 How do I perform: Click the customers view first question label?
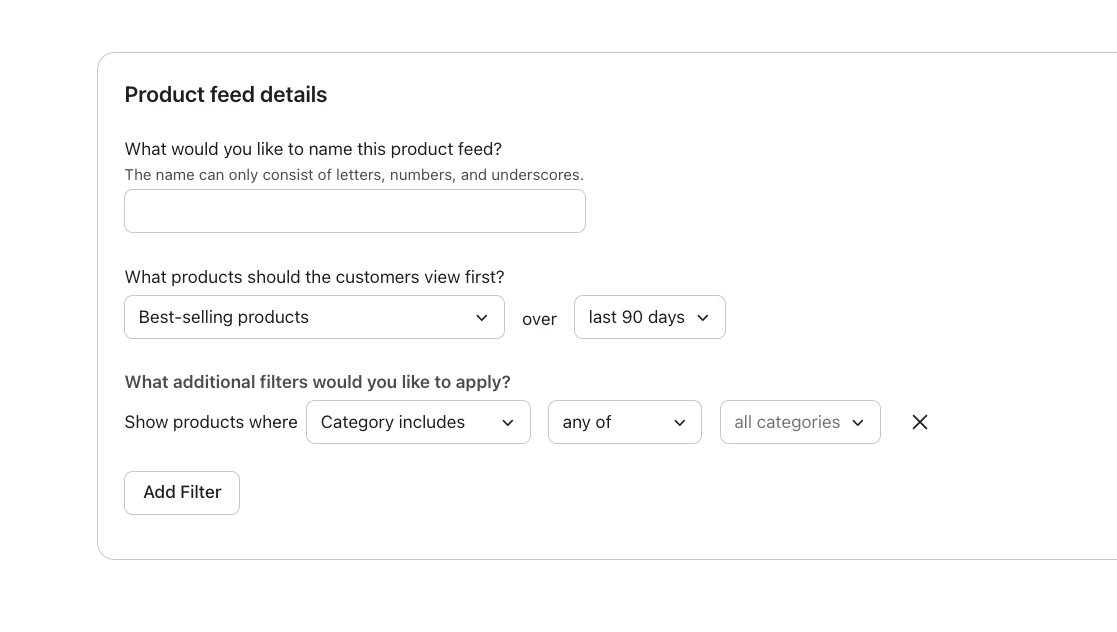click(x=314, y=277)
